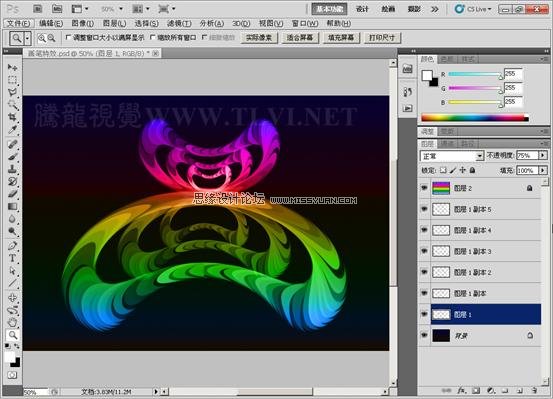Select the Gradient tool
This screenshot has width=553, height=399.
(x=12, y=206)
